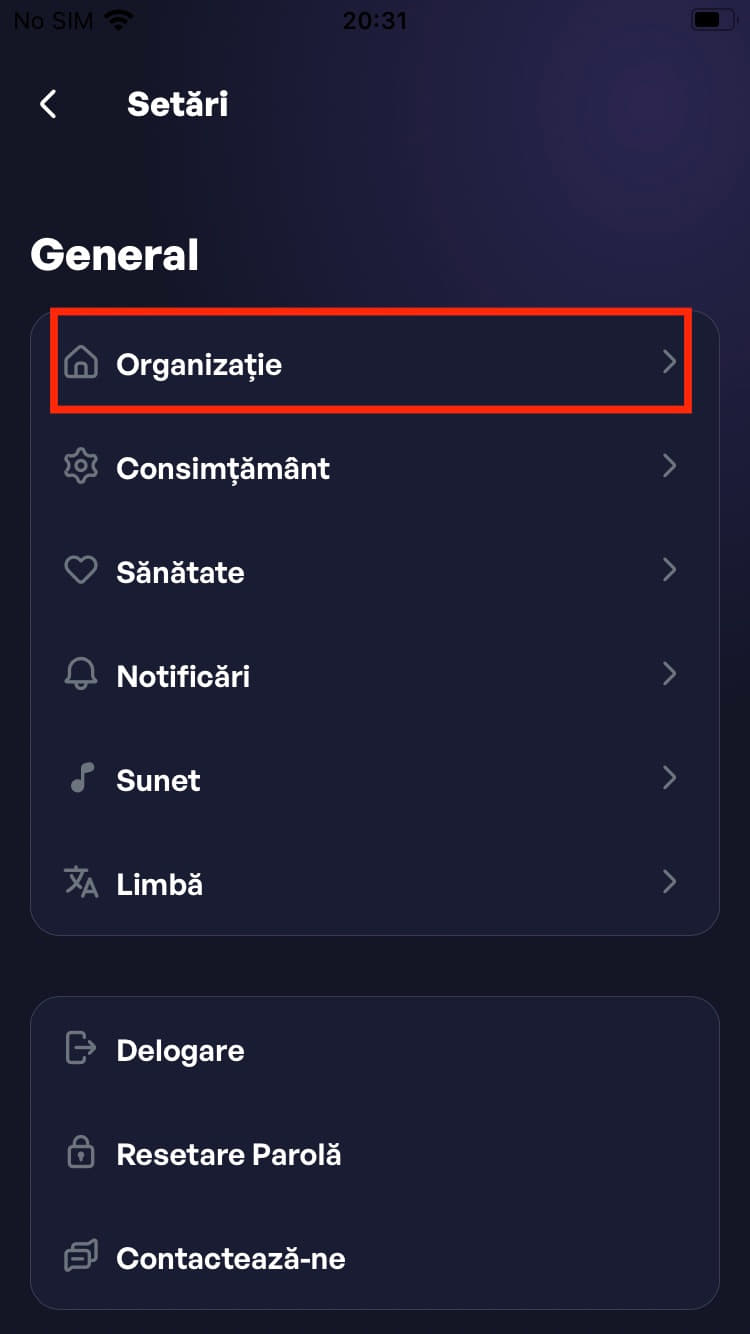Expand the Organizație chevron

pyautogui.click(x=670, y=363)
